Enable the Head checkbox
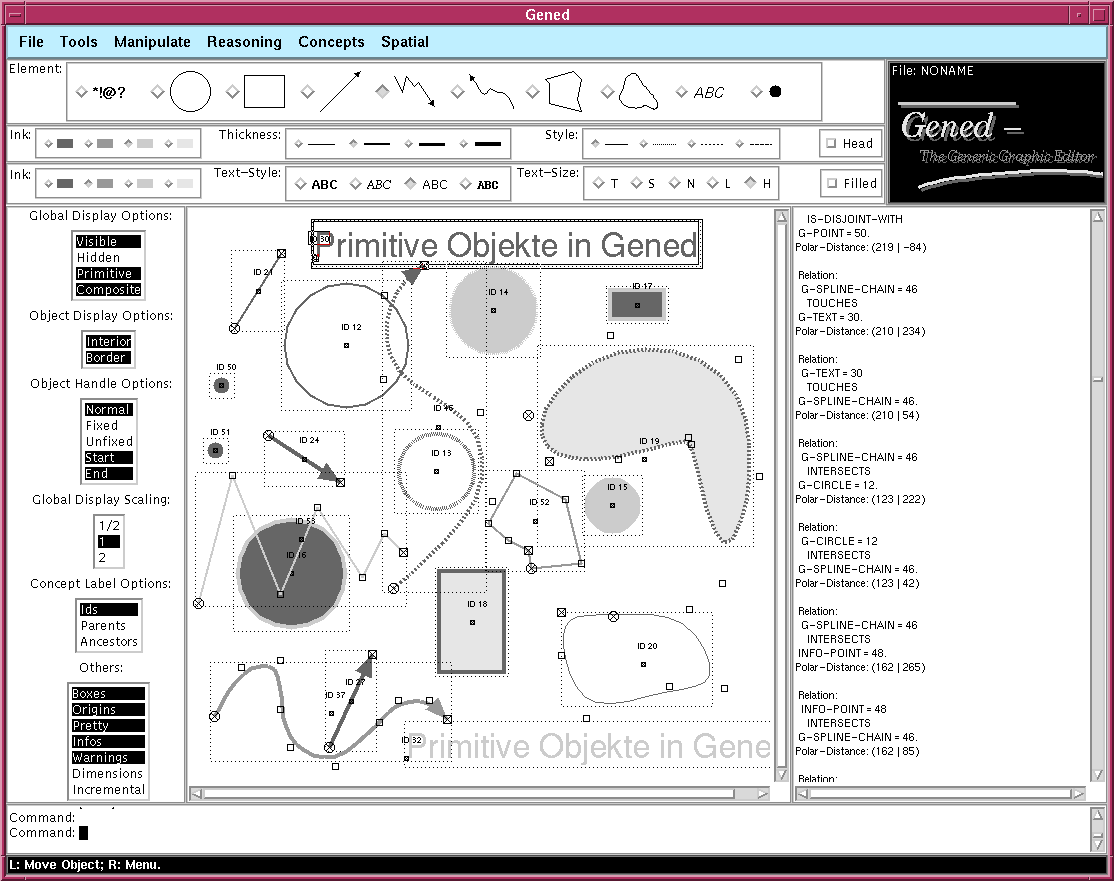Image resolution: width=1114 pixels, height=881 pixels. [x=850, y=144]
